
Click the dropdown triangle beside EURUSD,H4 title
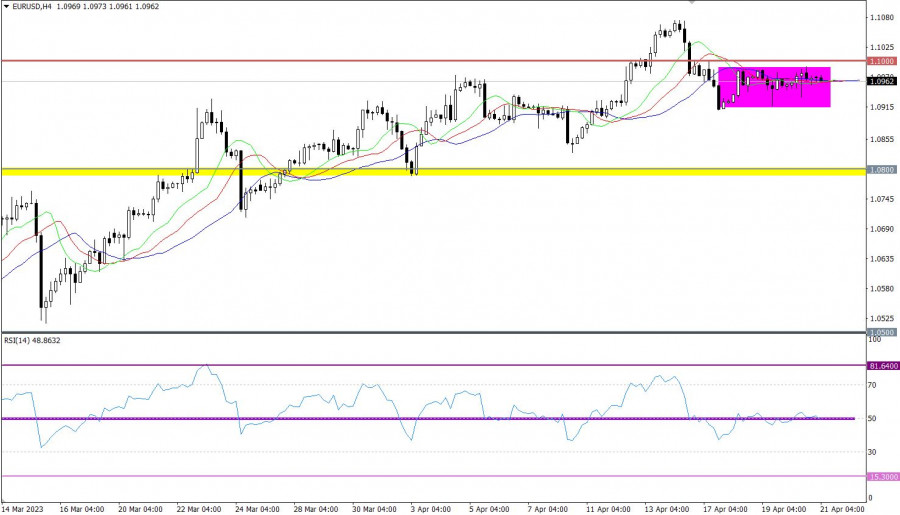[x=5, y=7]
